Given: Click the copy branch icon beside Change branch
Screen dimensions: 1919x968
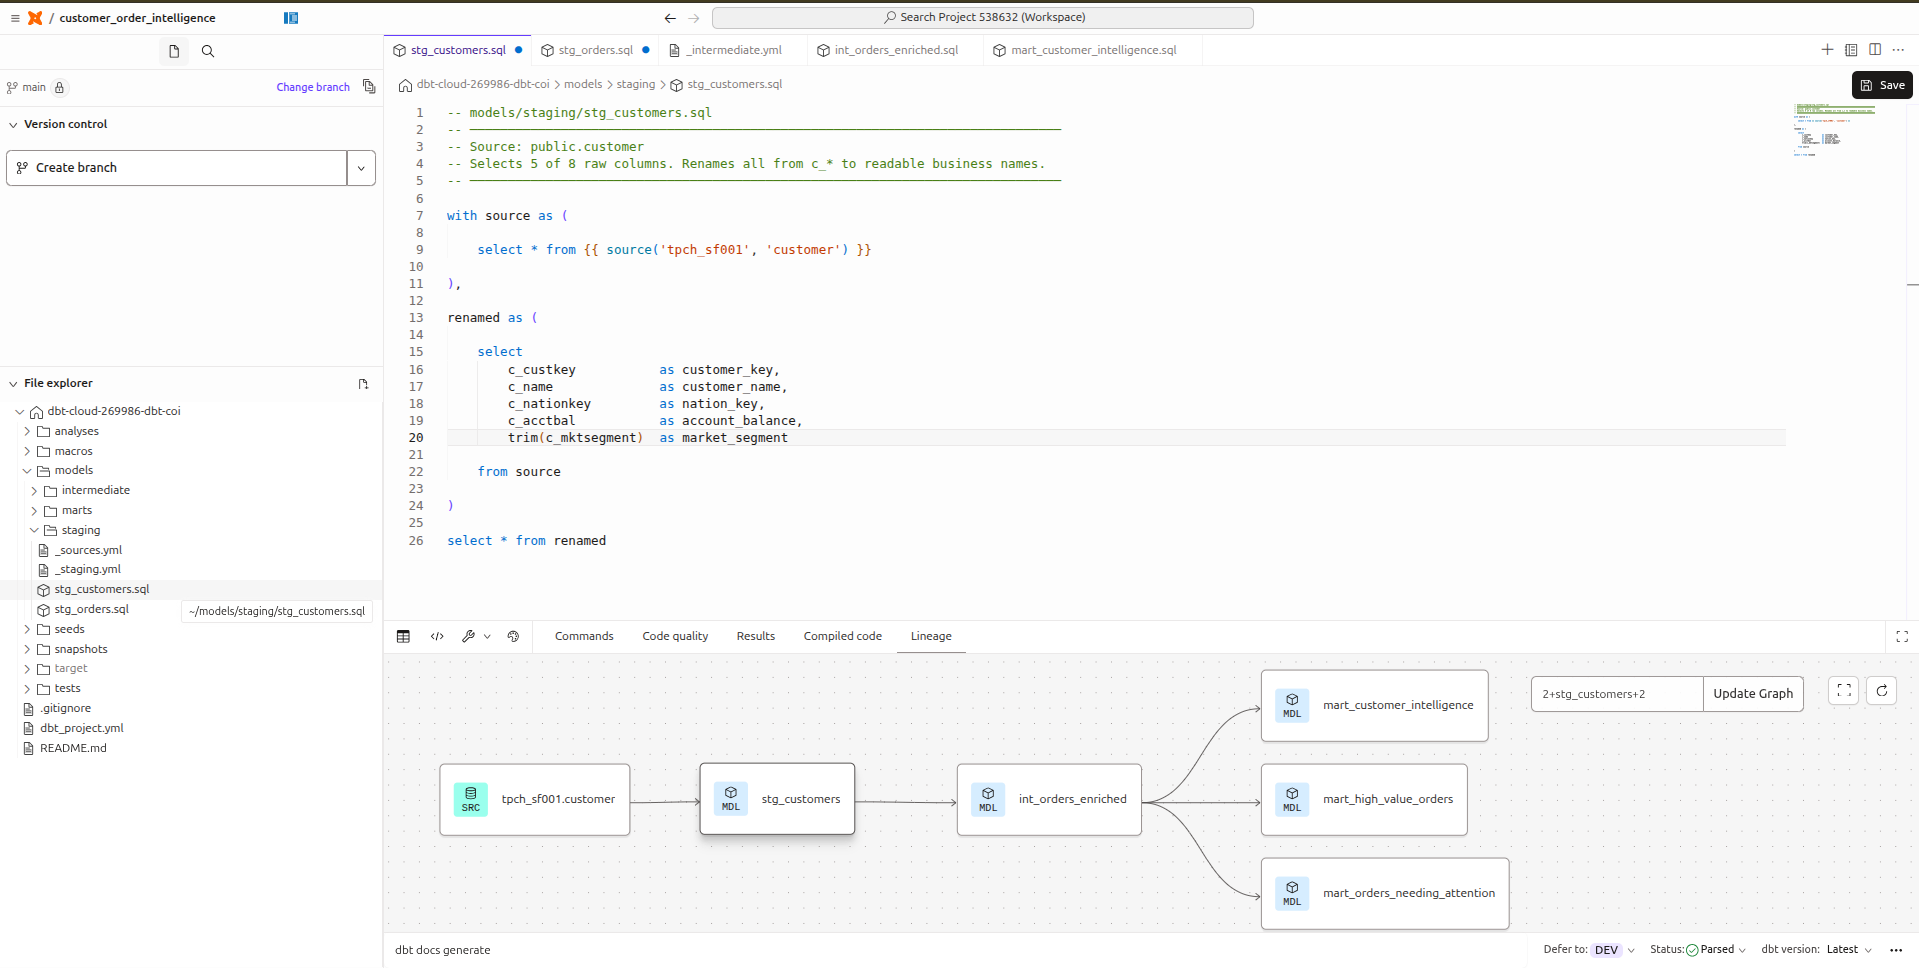Looking at the screenshot, I should (369, 87).
